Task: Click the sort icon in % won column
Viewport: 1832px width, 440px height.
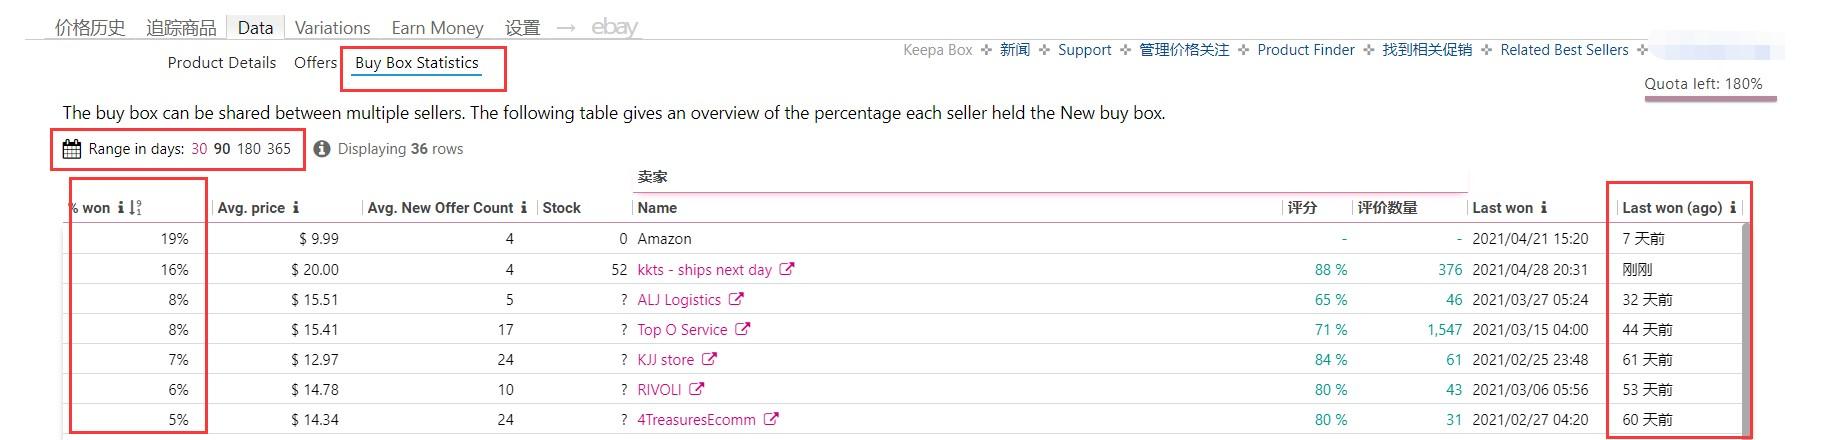Action: click(136, 208)
